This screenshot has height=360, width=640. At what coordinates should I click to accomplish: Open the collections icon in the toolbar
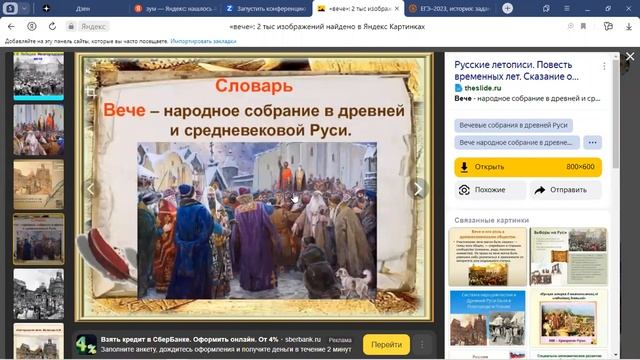(x=608, y=27)
